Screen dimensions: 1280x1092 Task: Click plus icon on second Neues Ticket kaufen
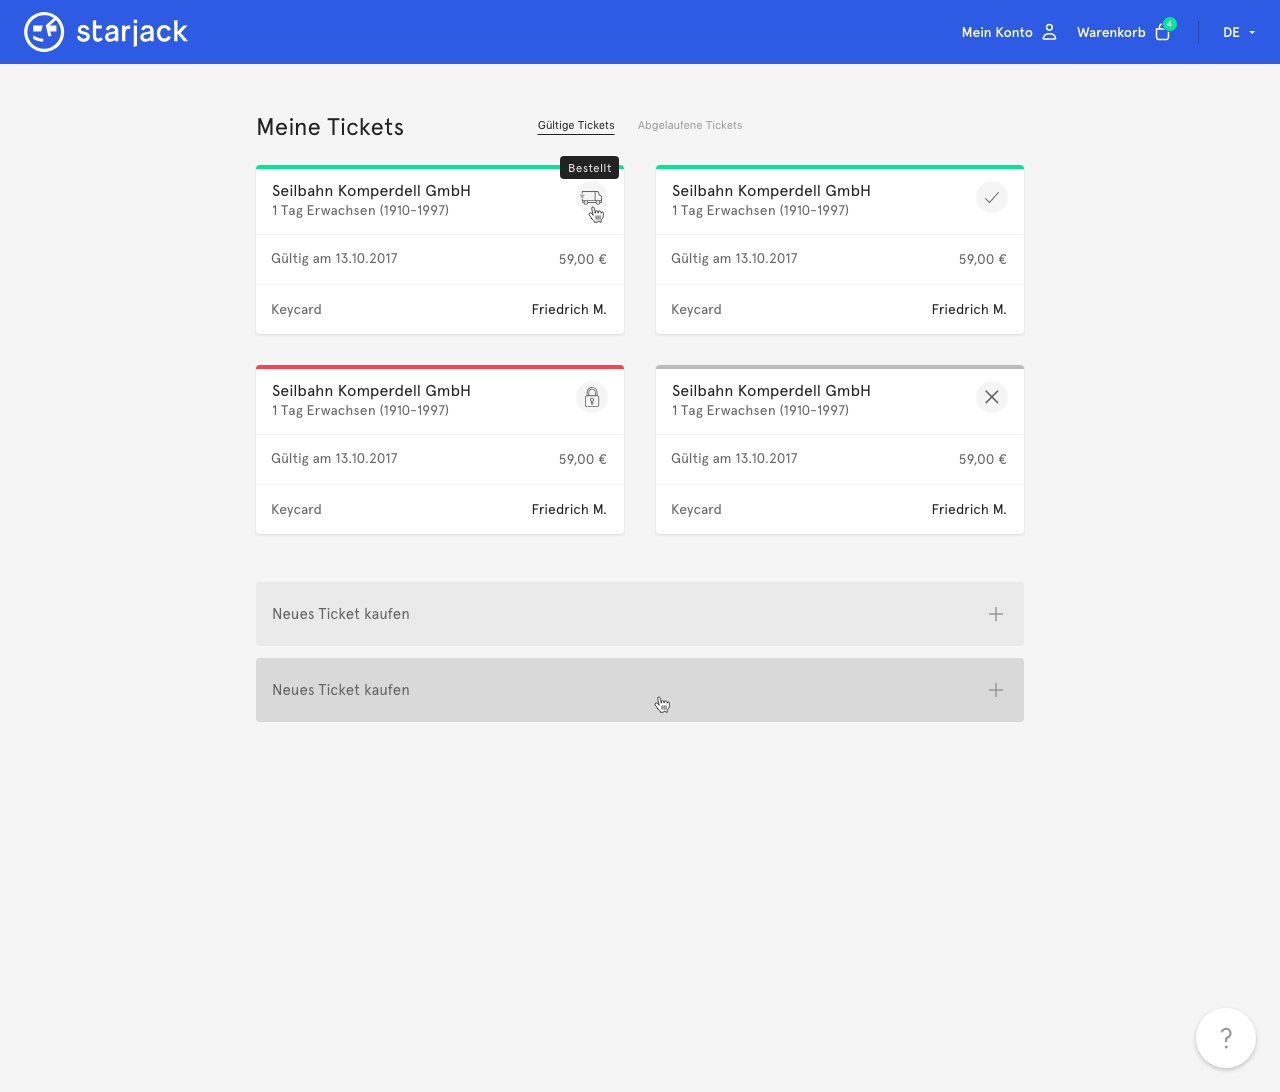tap(996, 690)
